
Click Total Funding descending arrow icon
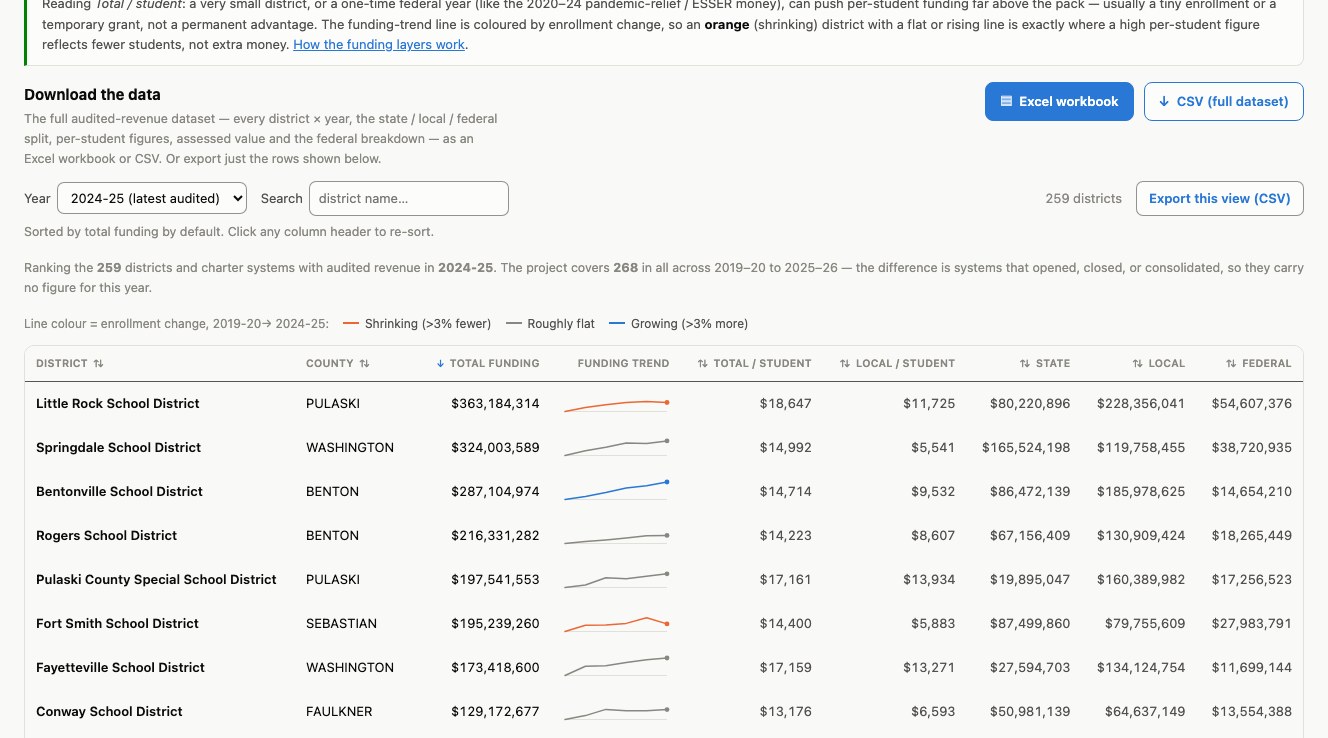(440, 363)
